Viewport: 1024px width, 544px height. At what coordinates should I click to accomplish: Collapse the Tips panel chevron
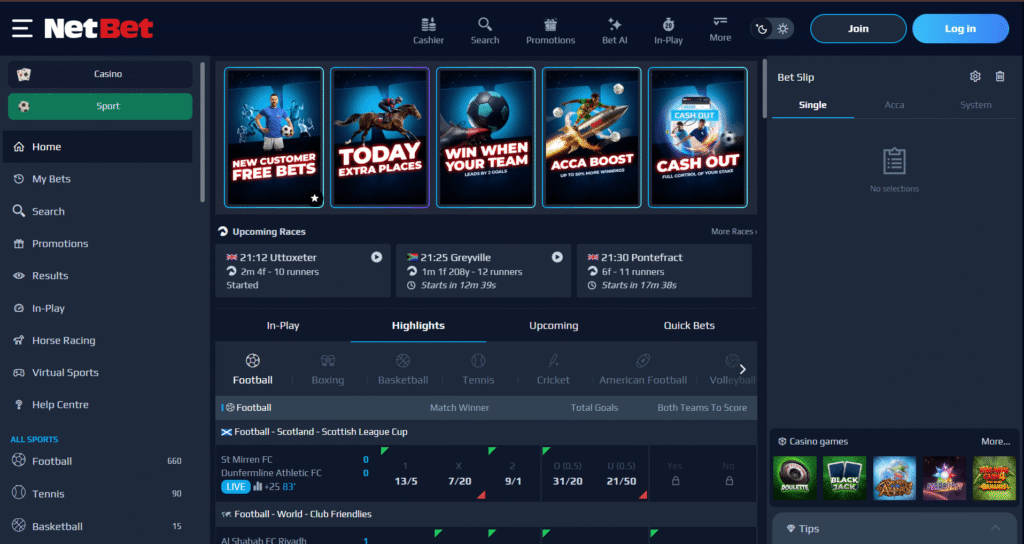995,528
